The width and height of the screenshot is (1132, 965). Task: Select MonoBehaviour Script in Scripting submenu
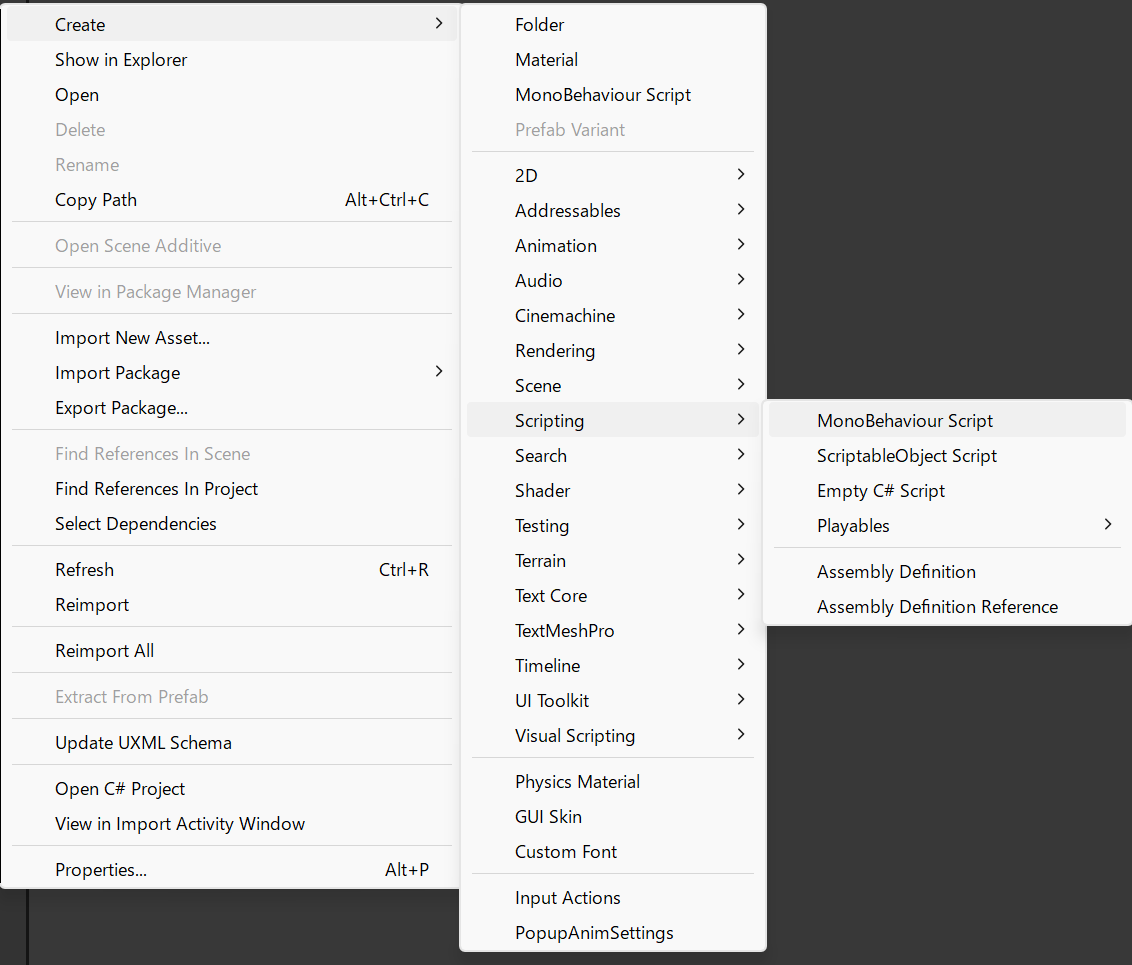click(904, 421)
